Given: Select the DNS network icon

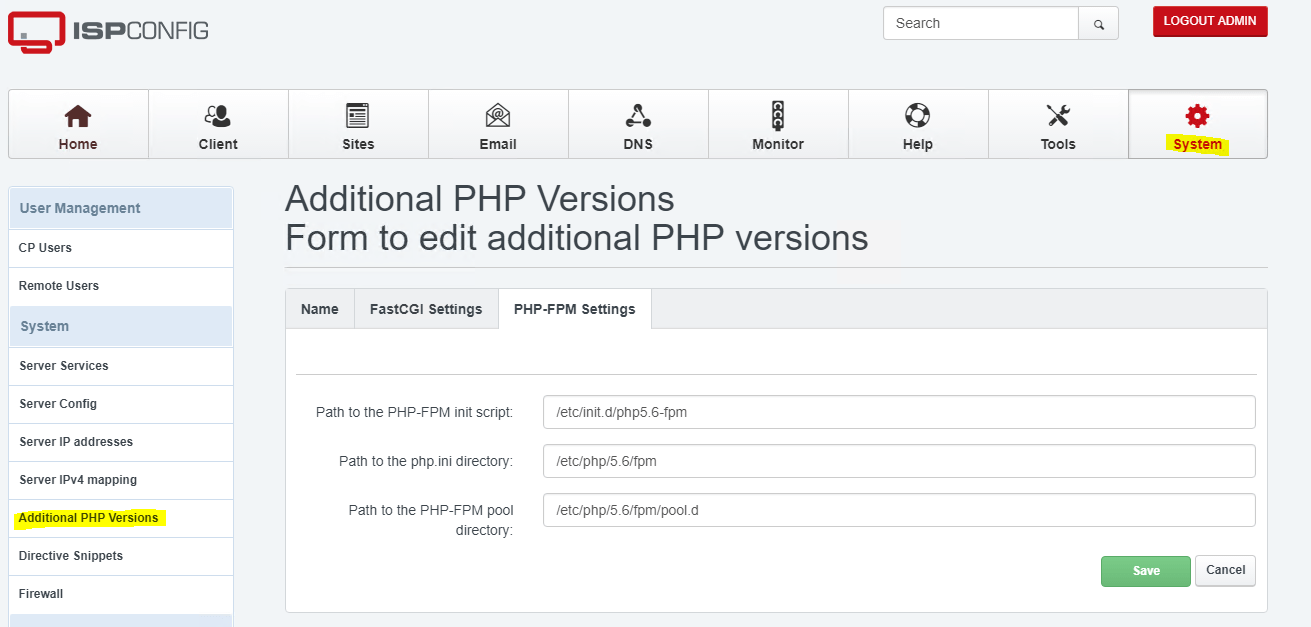Looking at the screenshot, I should pos(638,116).
